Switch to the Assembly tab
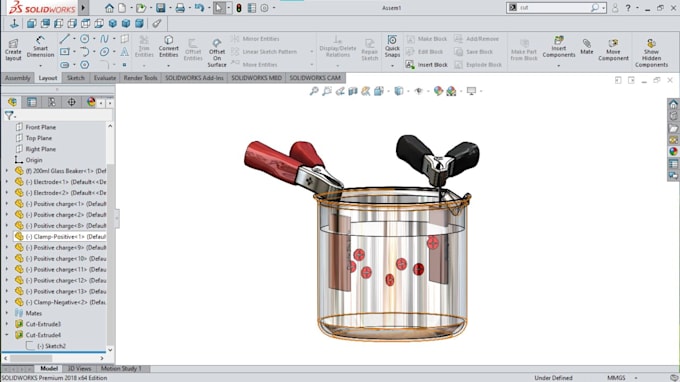The height and width of the screenshot is (382, 680). [x=17, y=78]
